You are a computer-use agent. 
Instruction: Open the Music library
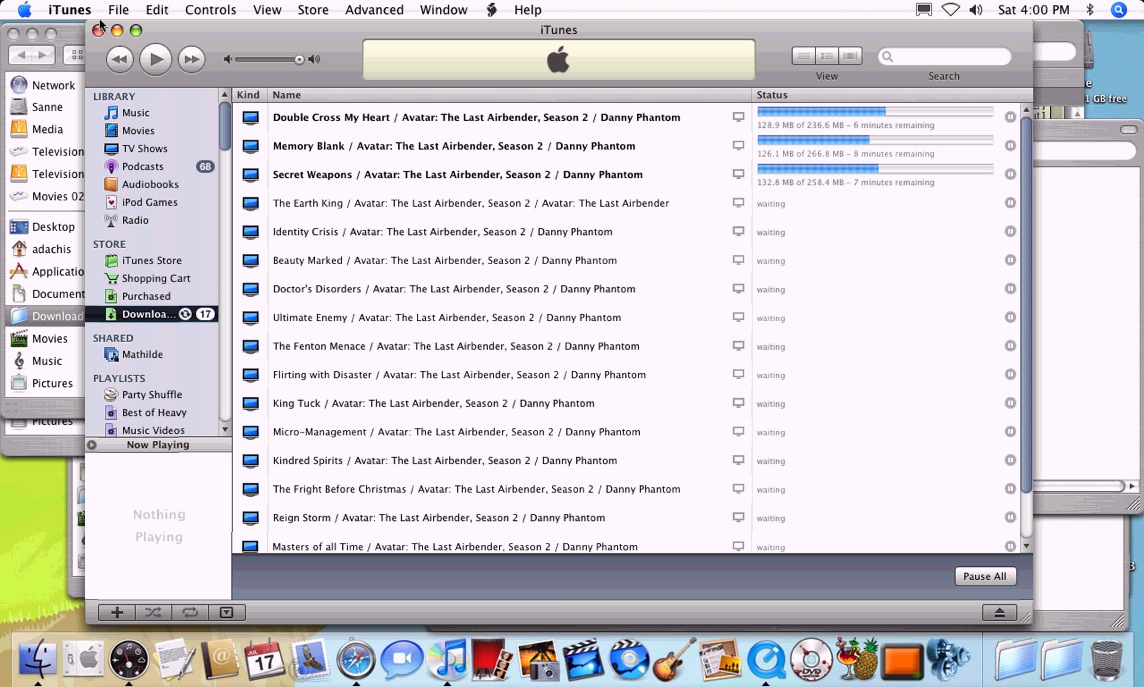pos(136,112)
